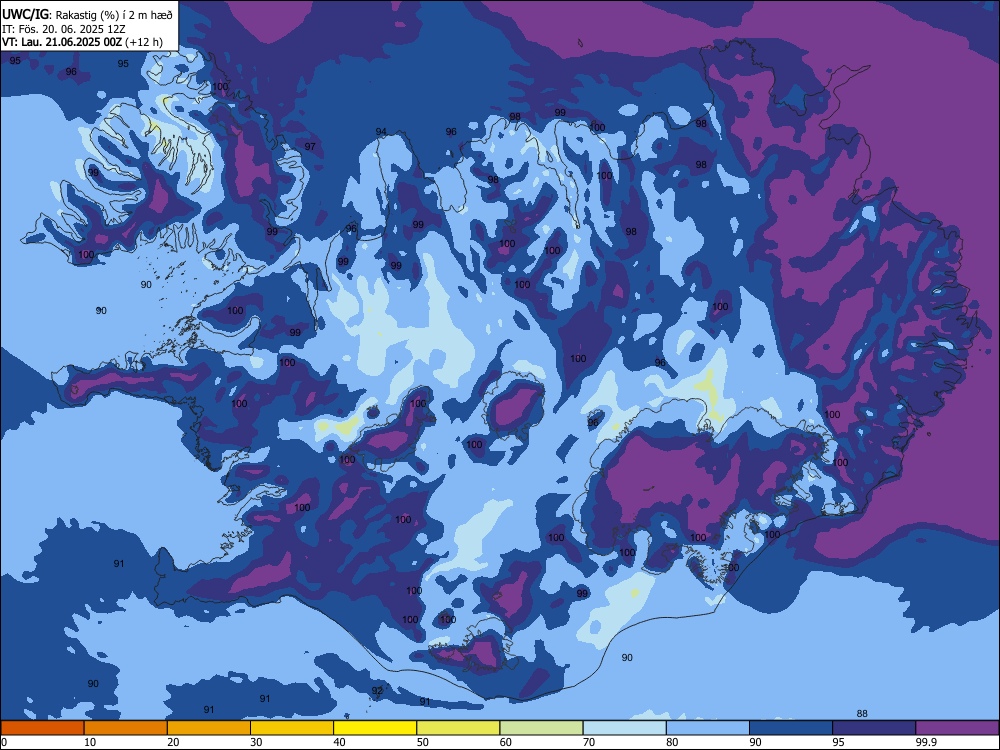Viewport: 1000px width, 750px height.
Task: Click the '70' color scale tick label
Action: (x=589, y=742)
